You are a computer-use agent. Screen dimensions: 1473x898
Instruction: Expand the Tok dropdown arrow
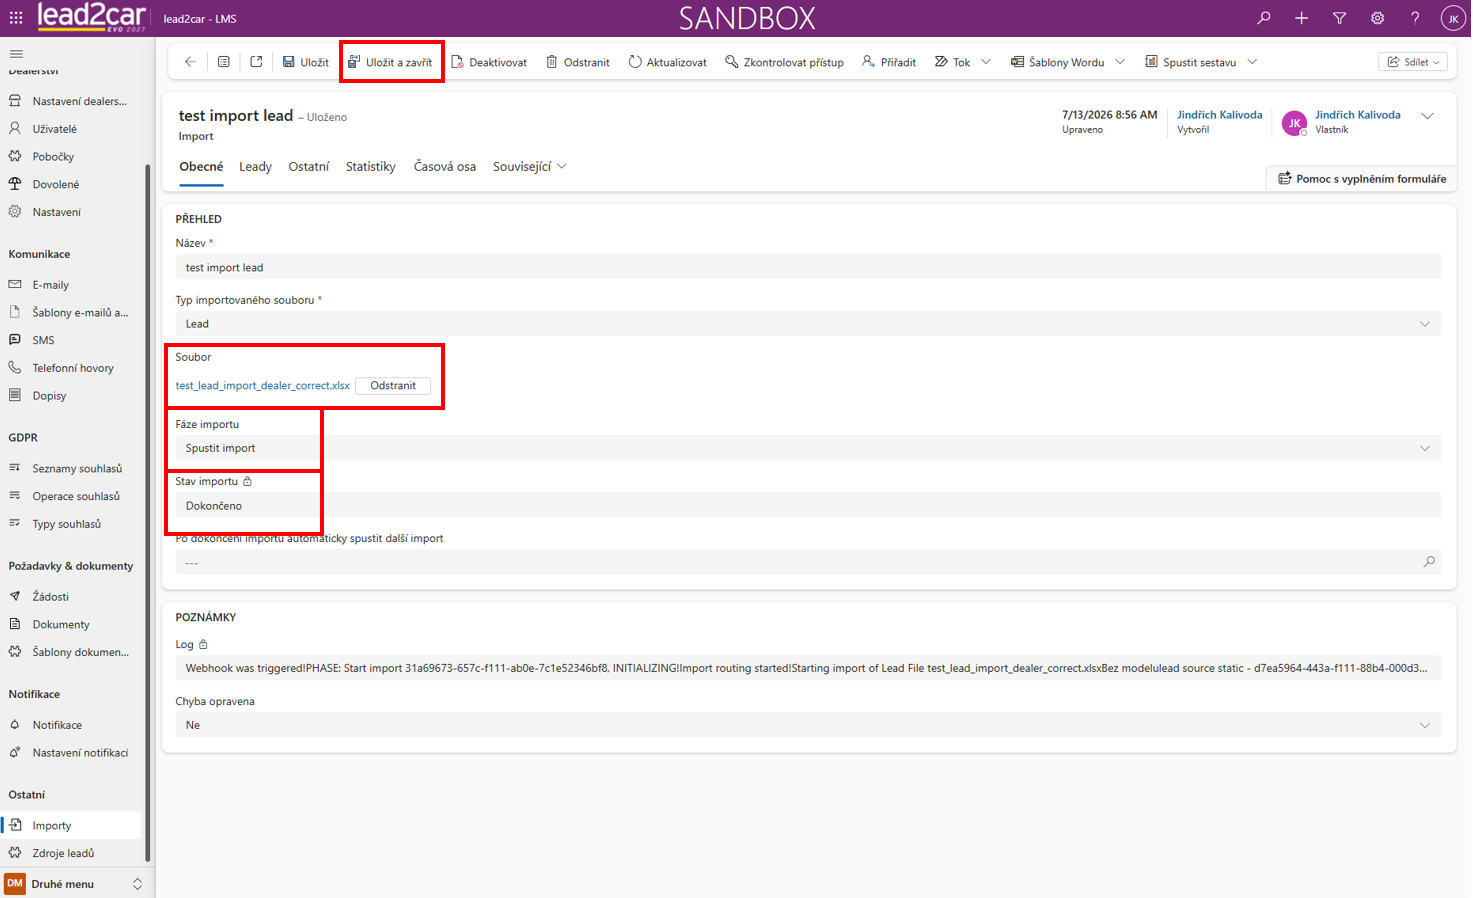(x=986, y=62)
